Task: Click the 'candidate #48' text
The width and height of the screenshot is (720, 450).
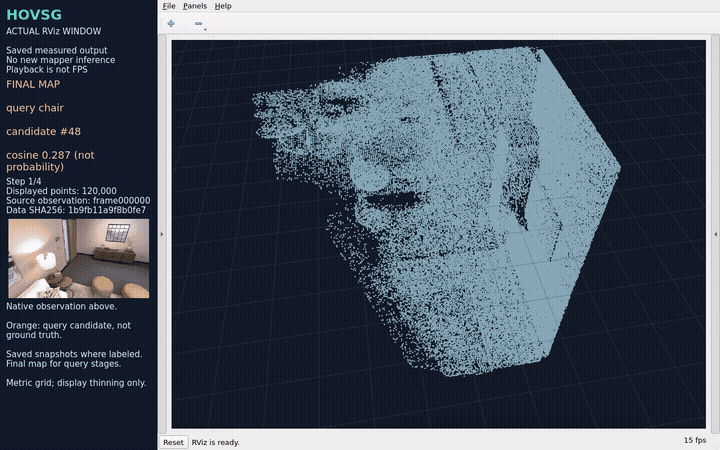Action: [x=44, y=131]
